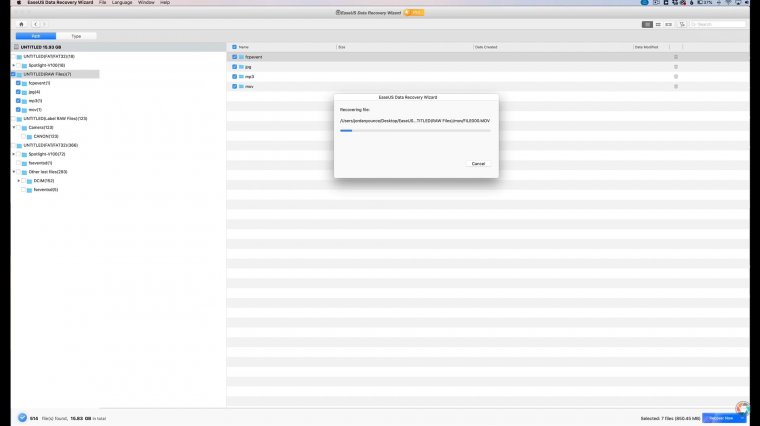
Task: Uncheck jpg(4) in sidebar tree
Action: point(18,92)
